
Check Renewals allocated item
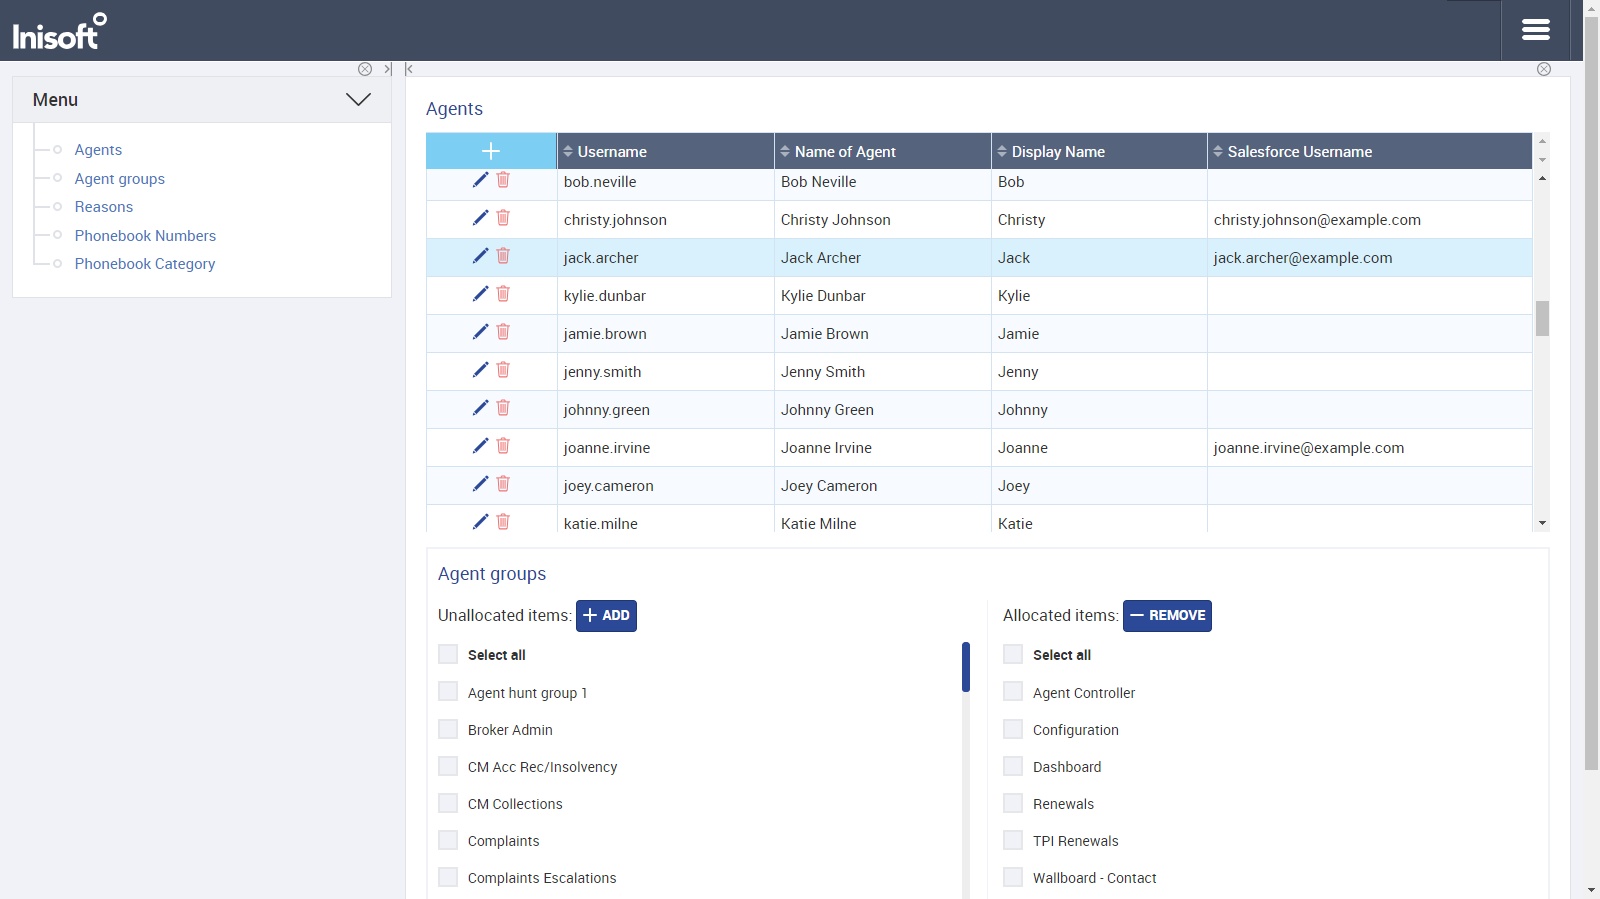[x=1013, y=803]
